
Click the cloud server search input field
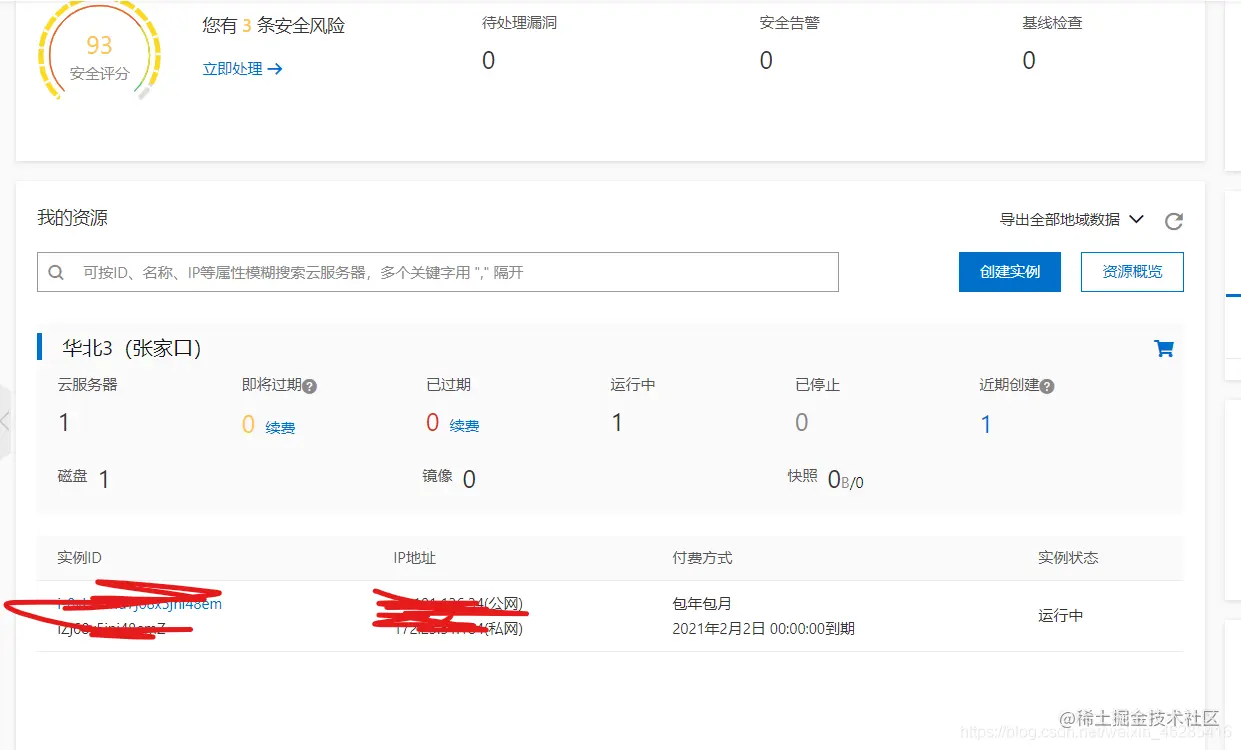(x=440, y=271)
